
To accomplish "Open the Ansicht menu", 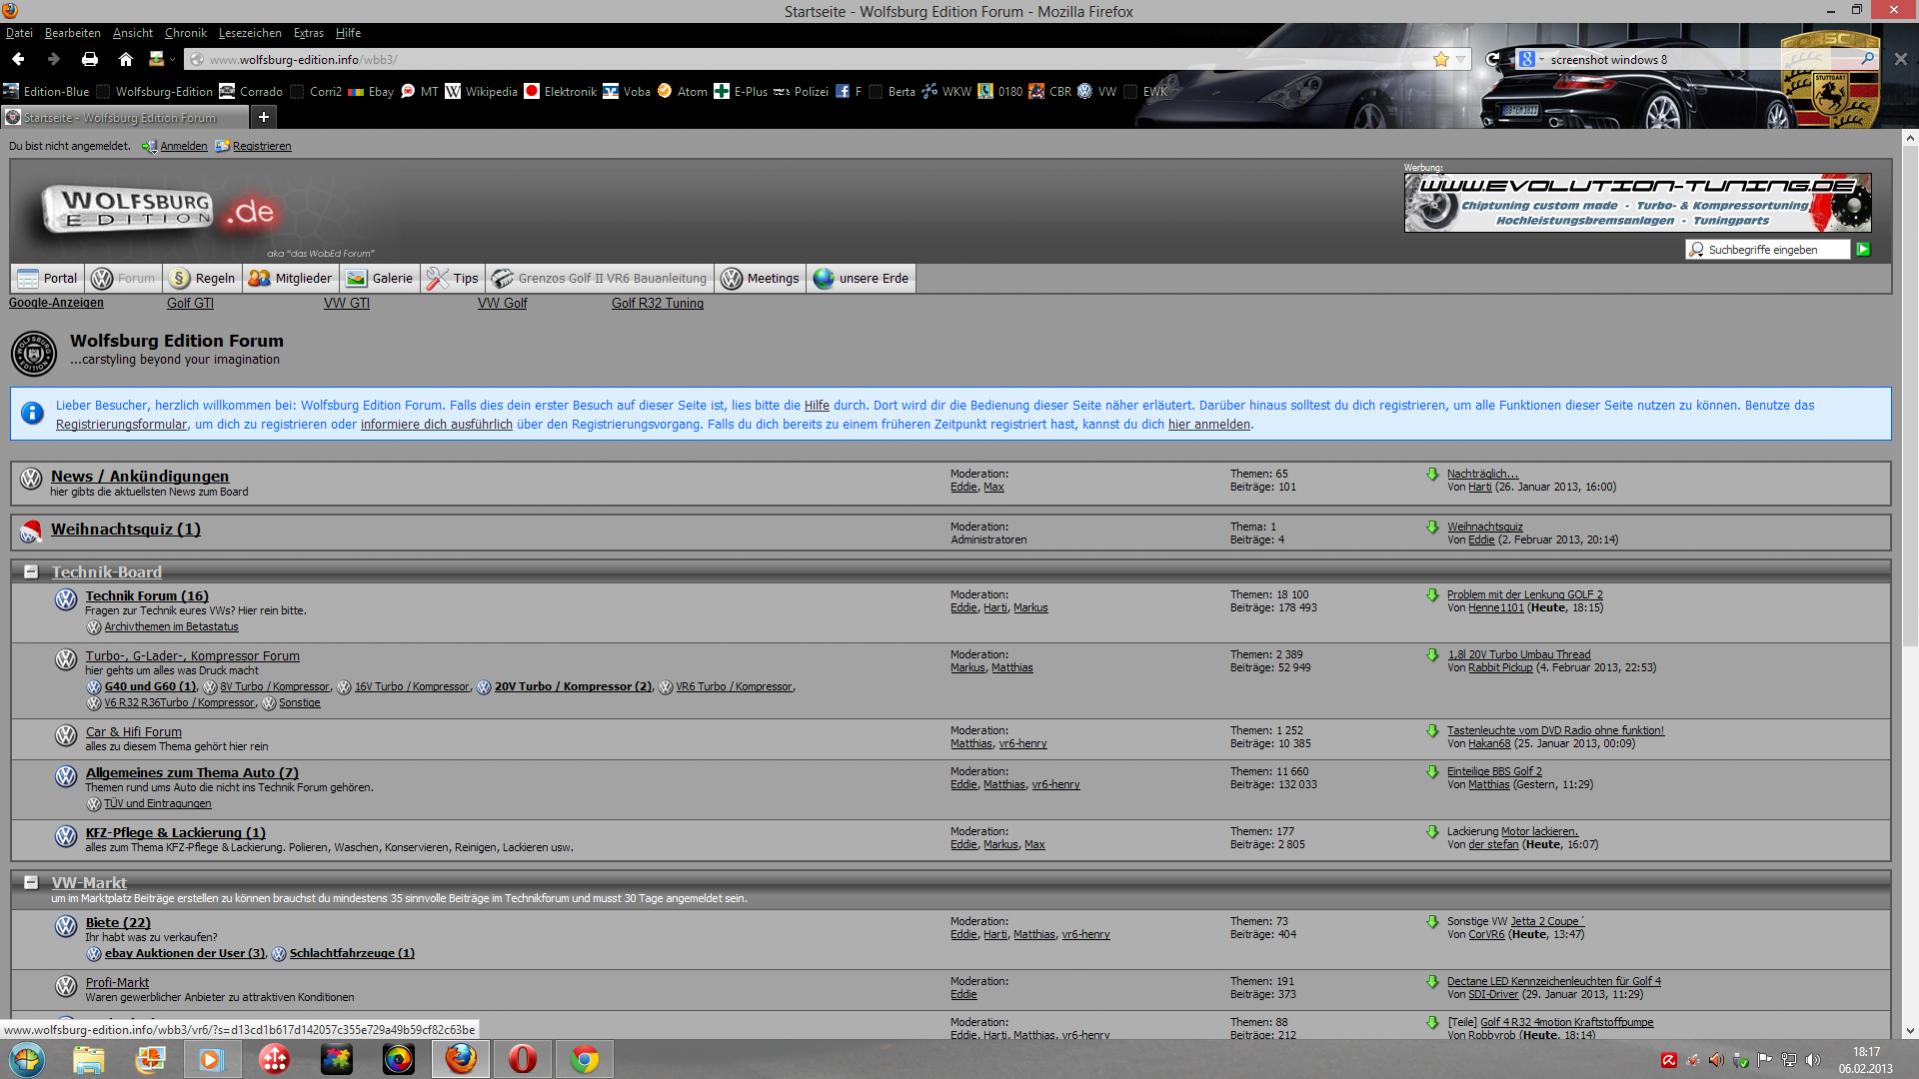I will (133, 33).
